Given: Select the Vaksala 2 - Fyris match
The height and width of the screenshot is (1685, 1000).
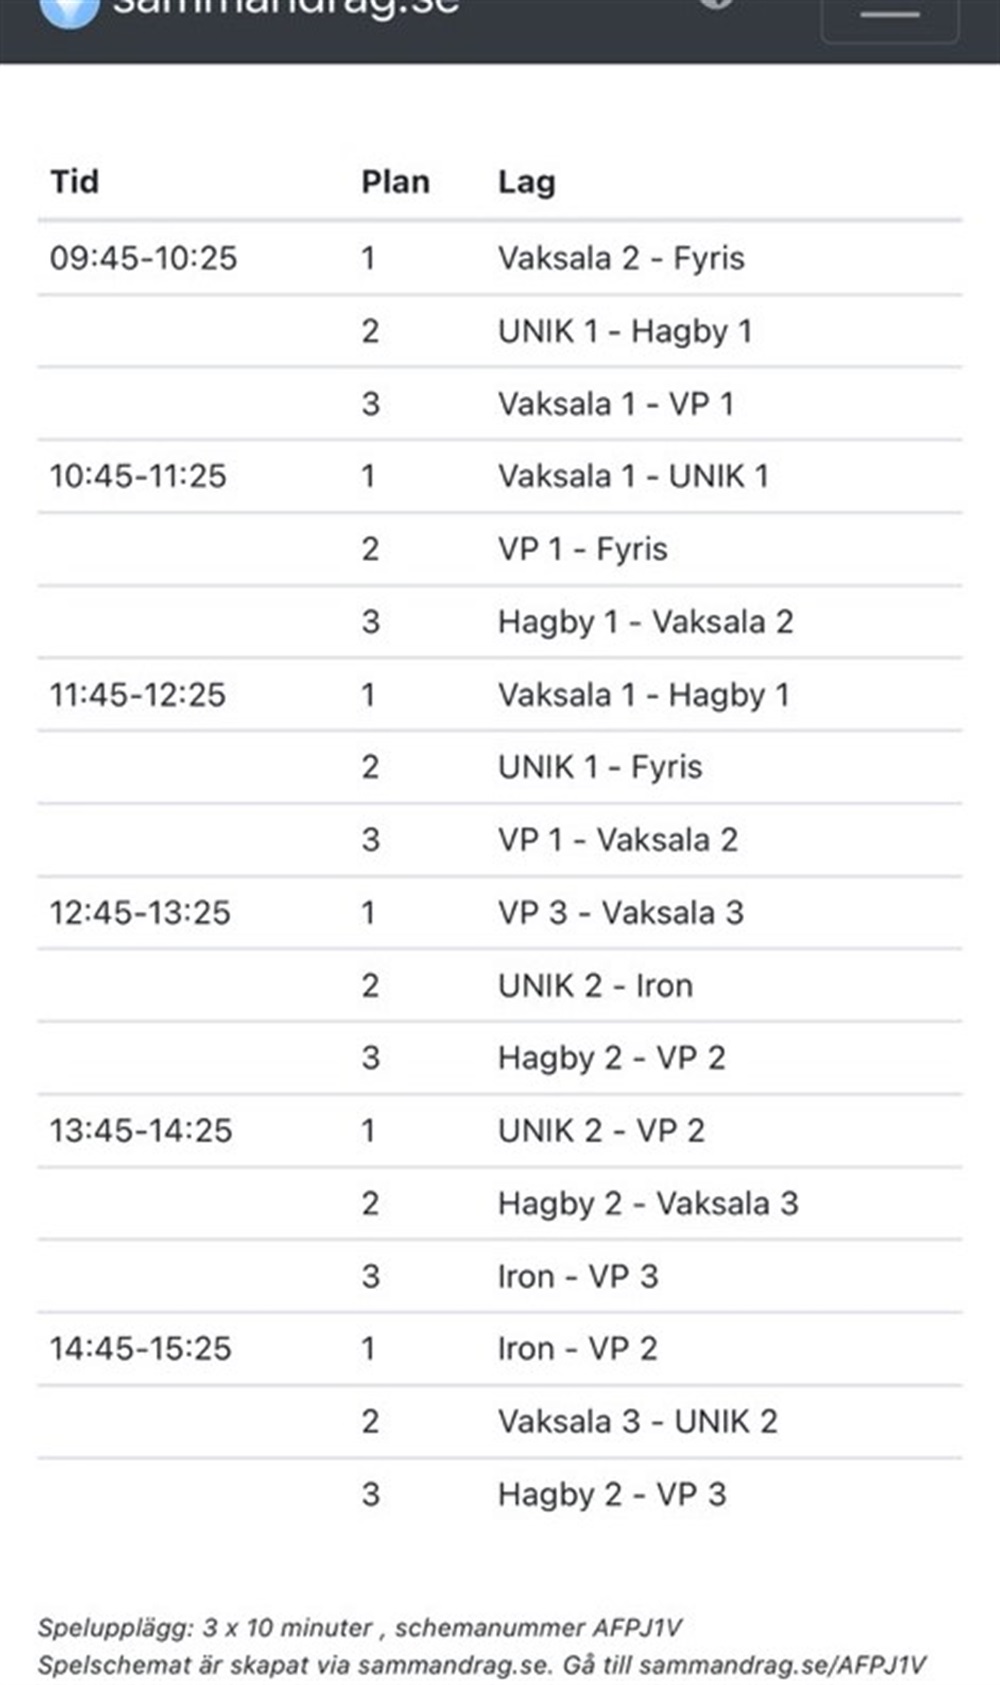Looking at the screenshot, I should 621,258.
